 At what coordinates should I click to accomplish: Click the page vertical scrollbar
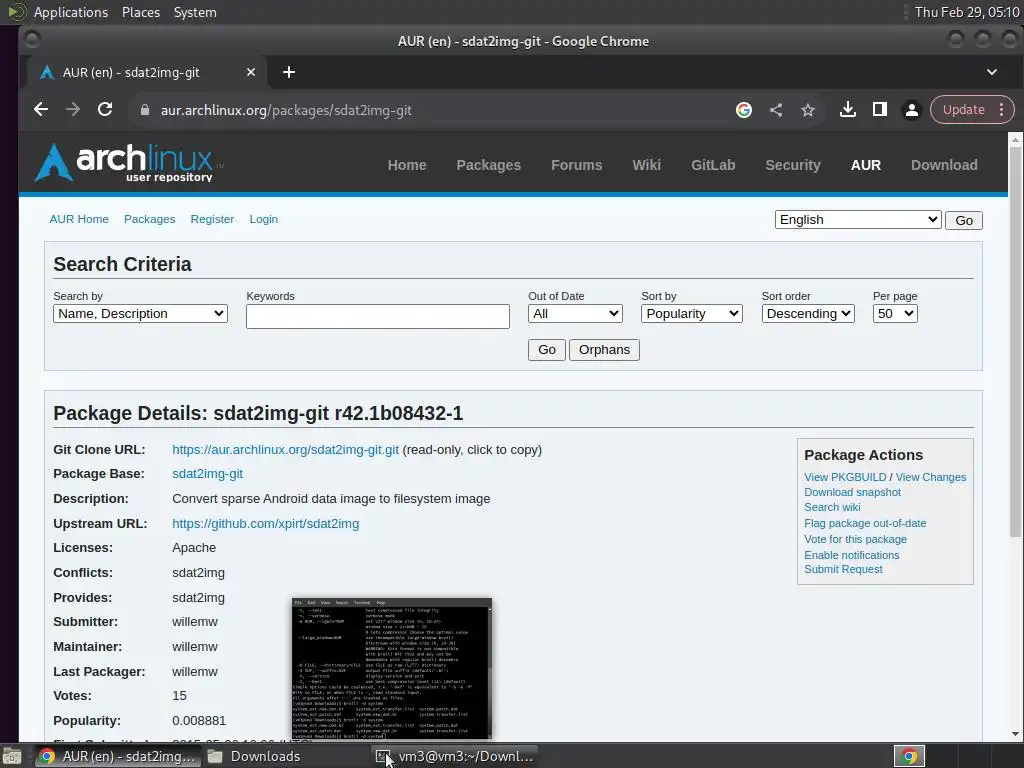point(1015,340)
